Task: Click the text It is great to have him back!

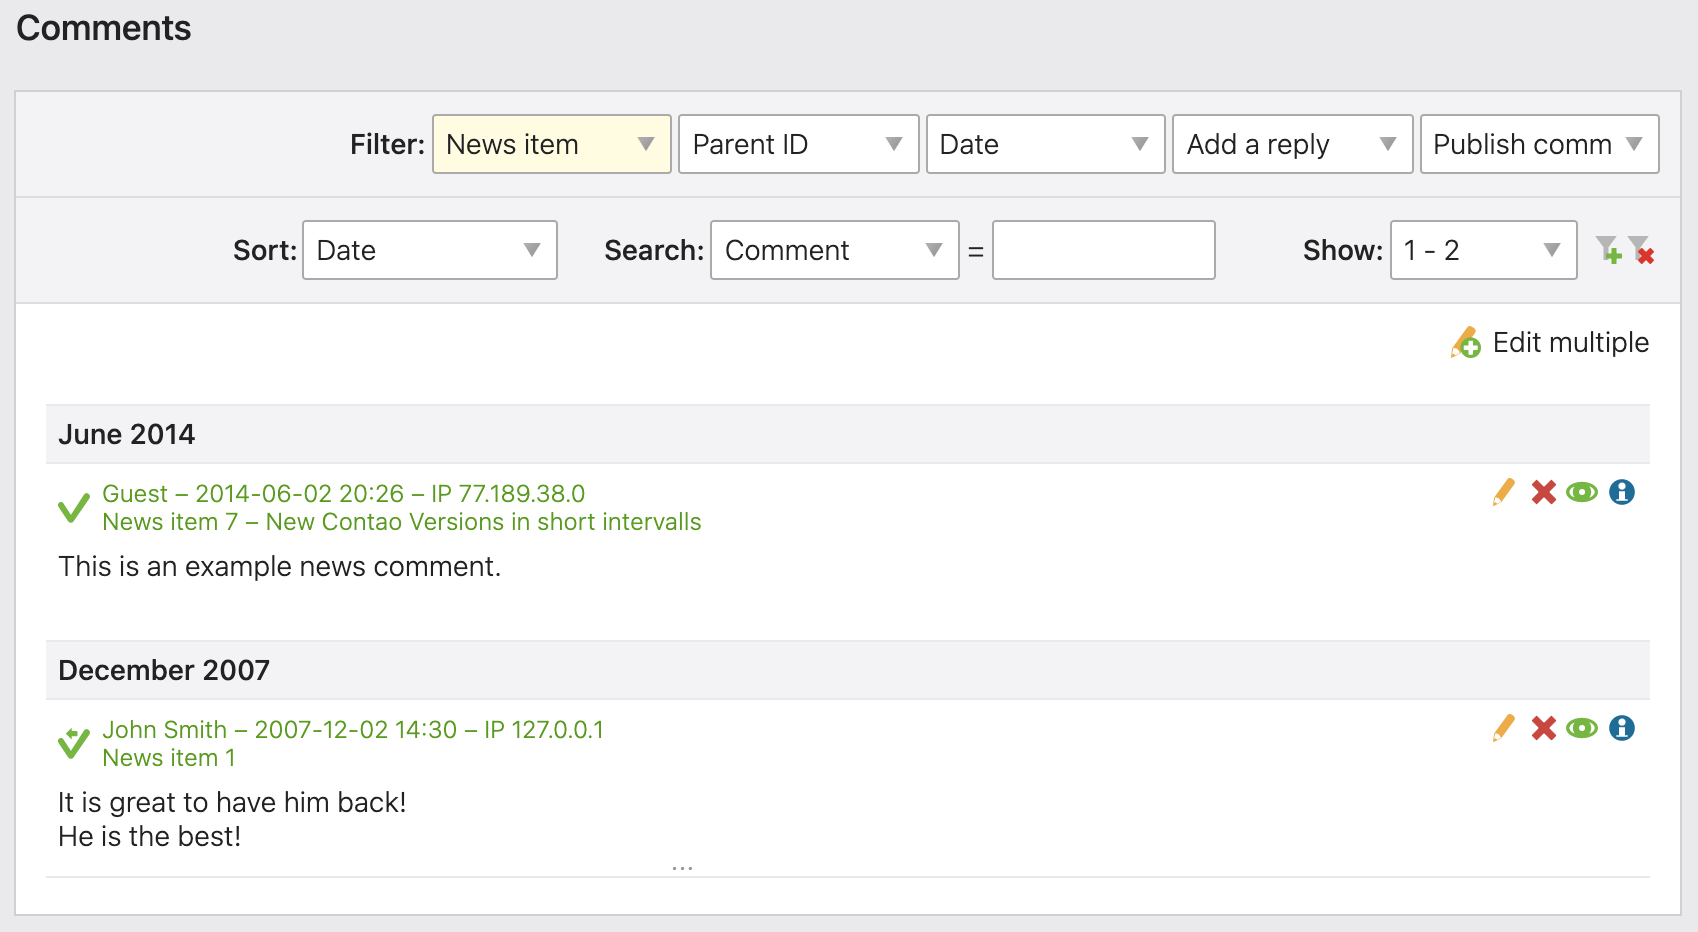Action: [232, 802]
